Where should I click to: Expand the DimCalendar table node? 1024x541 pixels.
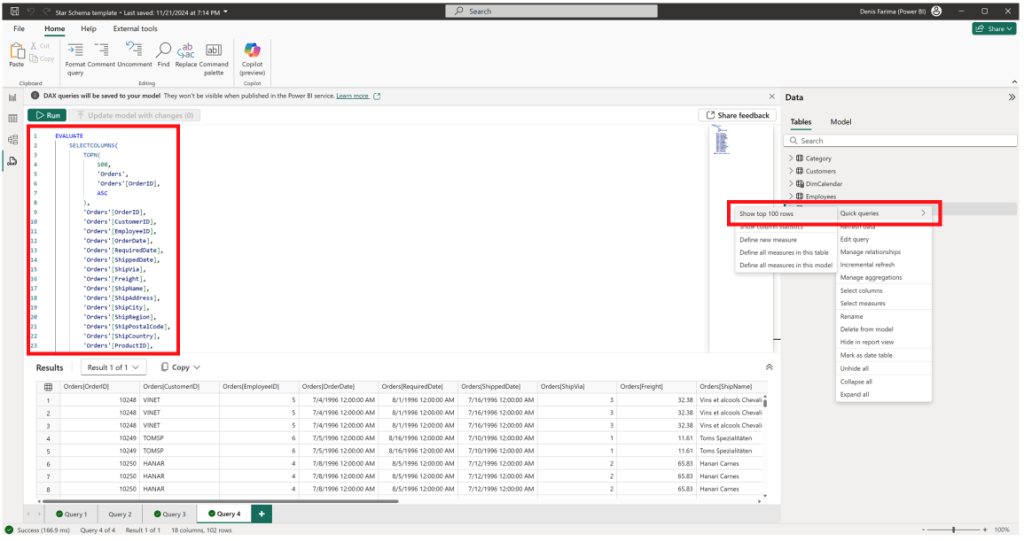point(791,184)
